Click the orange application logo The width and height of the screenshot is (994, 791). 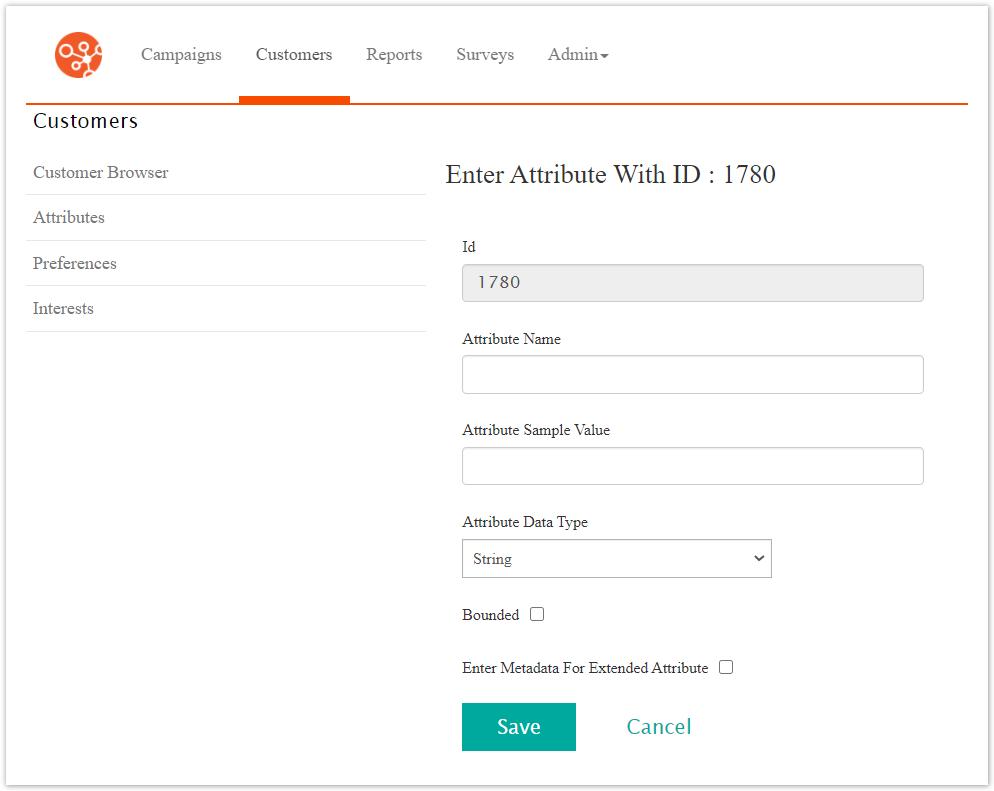click(79, 55)
